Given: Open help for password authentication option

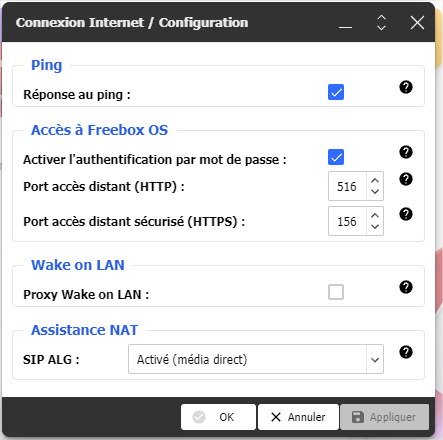Looking at the screenshot, I should pyautogui.click(x=406, y=152).
